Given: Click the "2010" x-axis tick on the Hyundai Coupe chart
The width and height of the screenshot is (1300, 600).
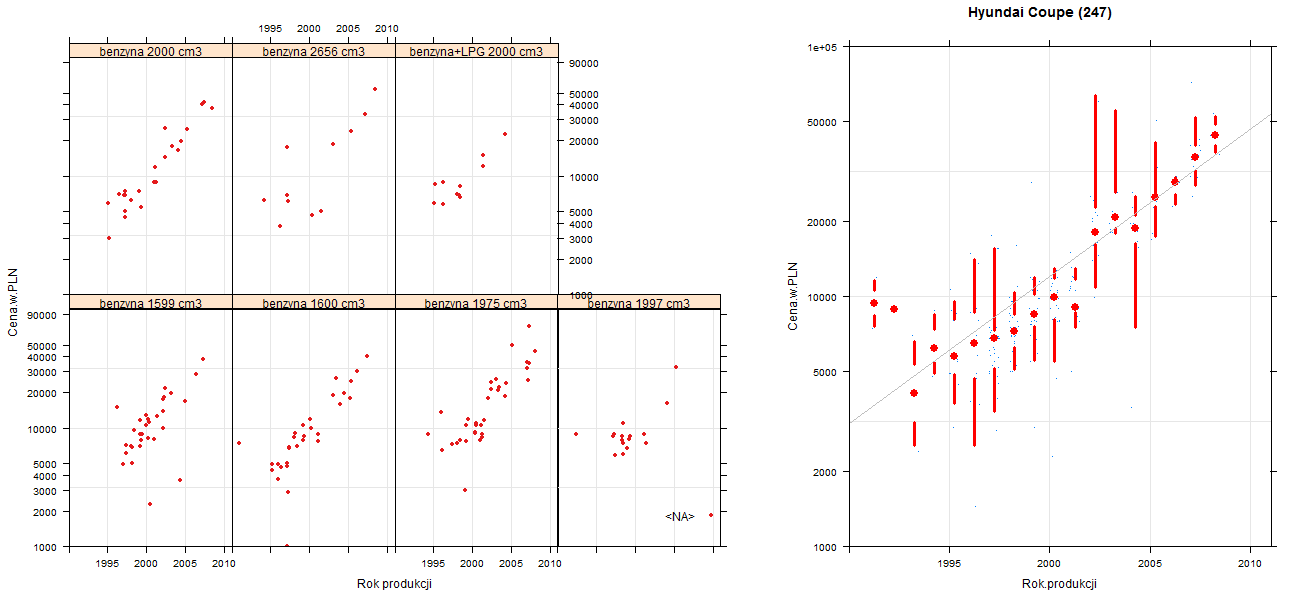Looking at the screenshot, I should pos(1250,563).
